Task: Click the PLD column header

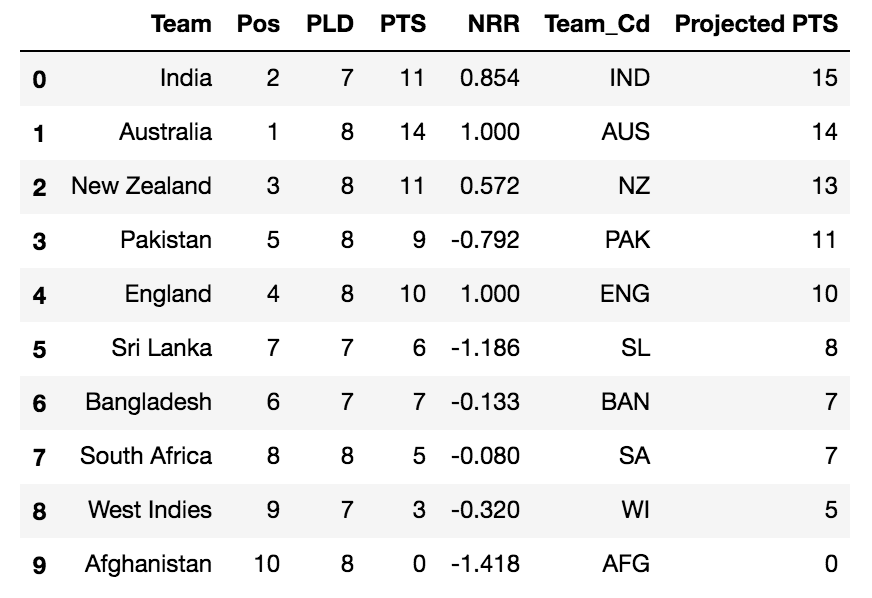Action: (x=330, y=24)
